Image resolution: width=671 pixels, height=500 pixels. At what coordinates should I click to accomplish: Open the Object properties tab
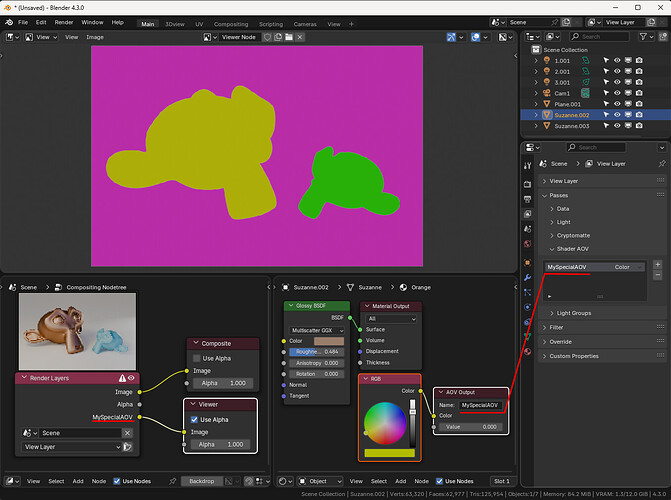coord(528,262)
